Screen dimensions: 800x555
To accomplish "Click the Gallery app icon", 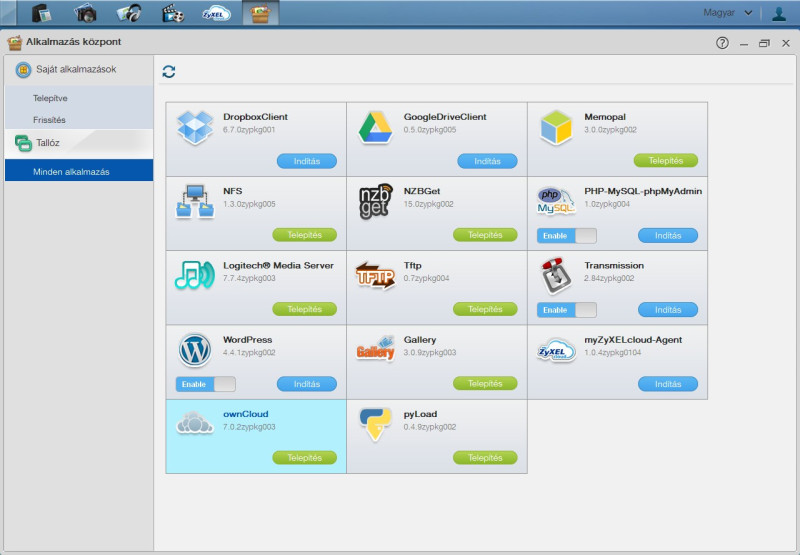I will (376, 349).
